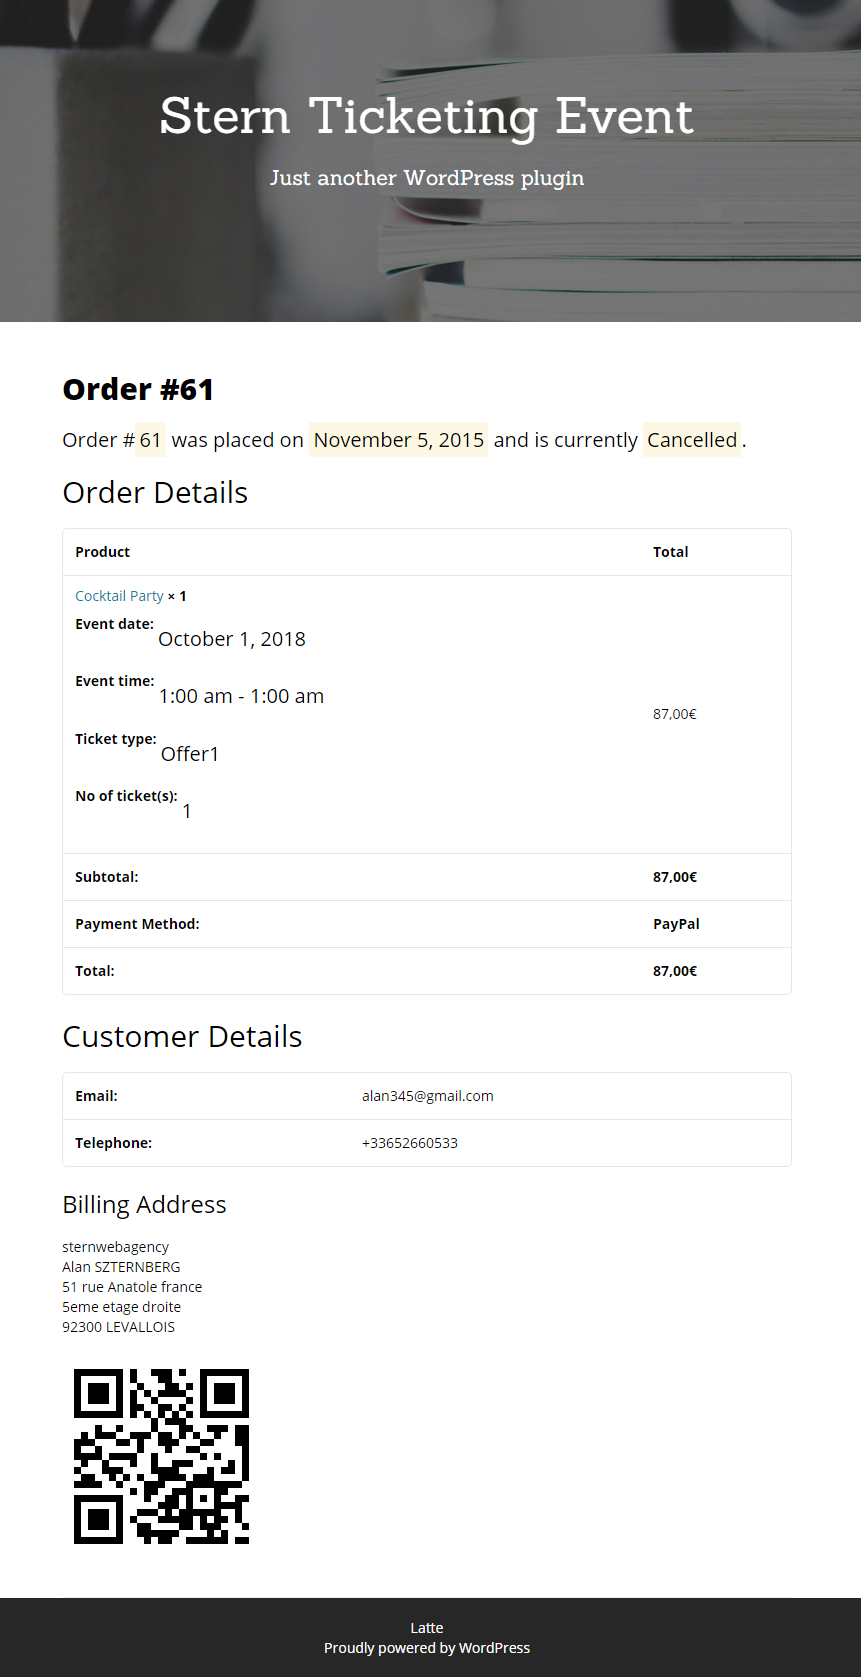Click the Customer Details heading
The height and width of the screenshot is (1677, 861).
(182, 1037)
